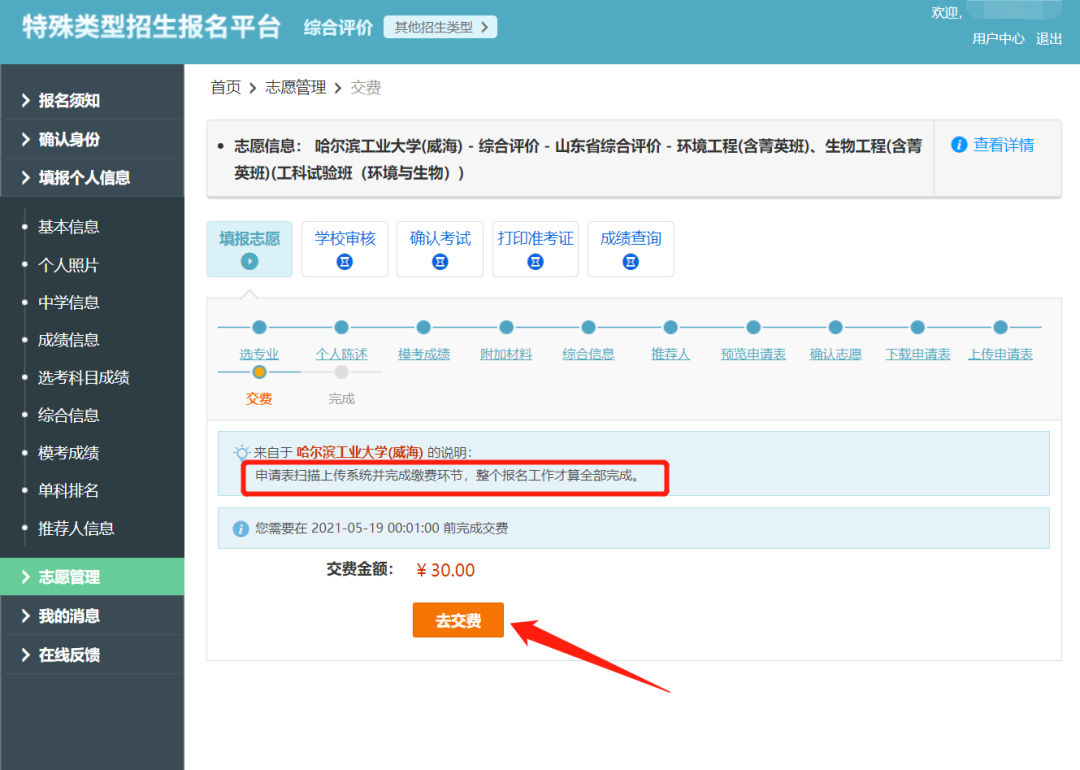The image size is (1080, 770).
Task: Go to 用户中心
Action: 998,39
